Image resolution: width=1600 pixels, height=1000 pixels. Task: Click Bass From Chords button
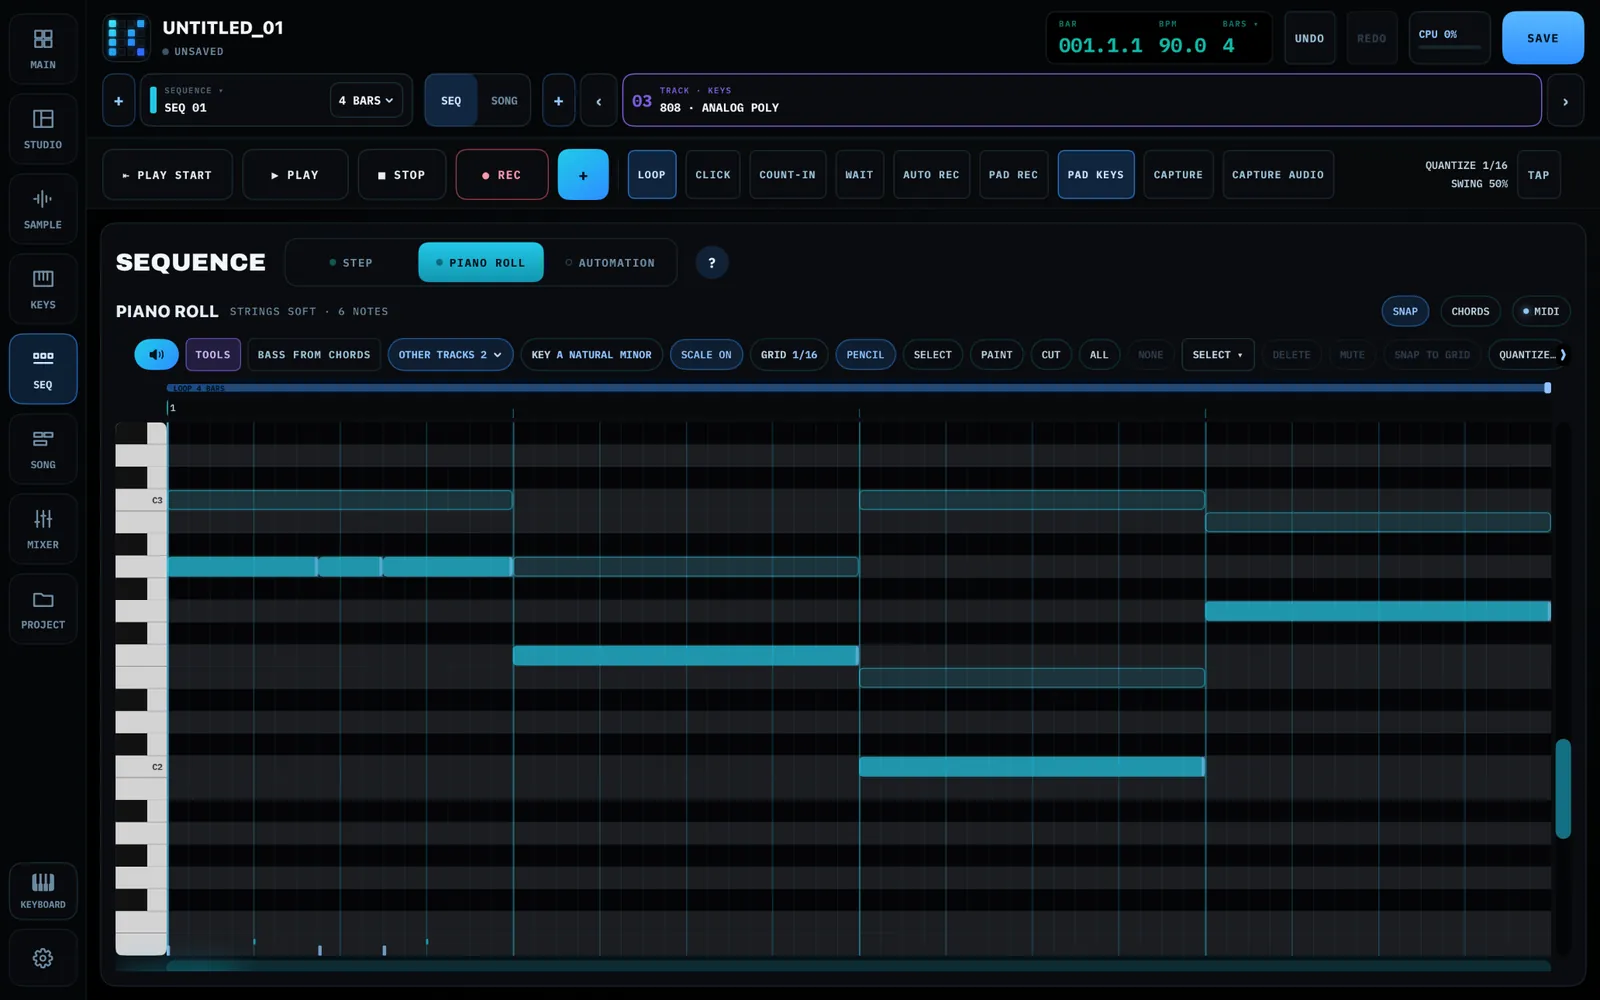point(314,355)
